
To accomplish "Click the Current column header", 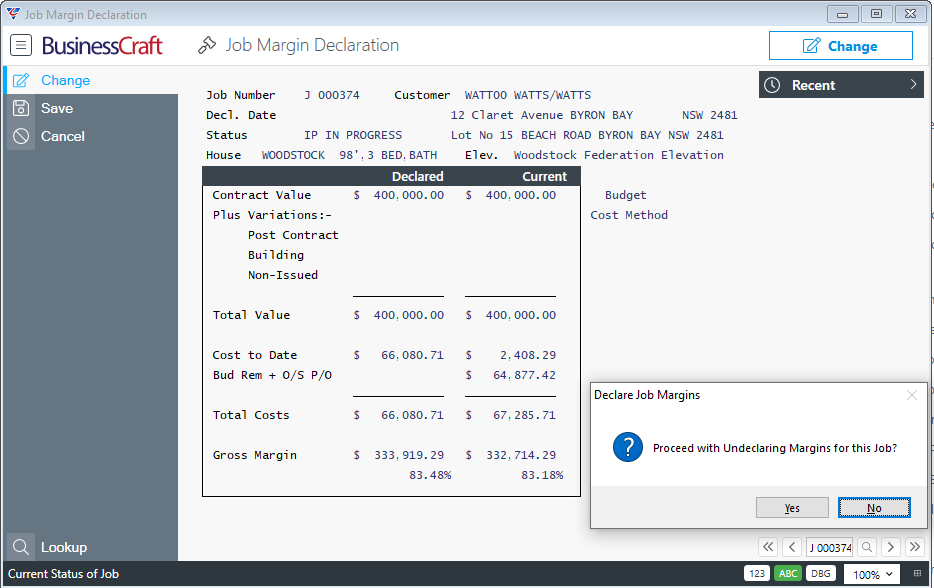I will tap(544, 176).
